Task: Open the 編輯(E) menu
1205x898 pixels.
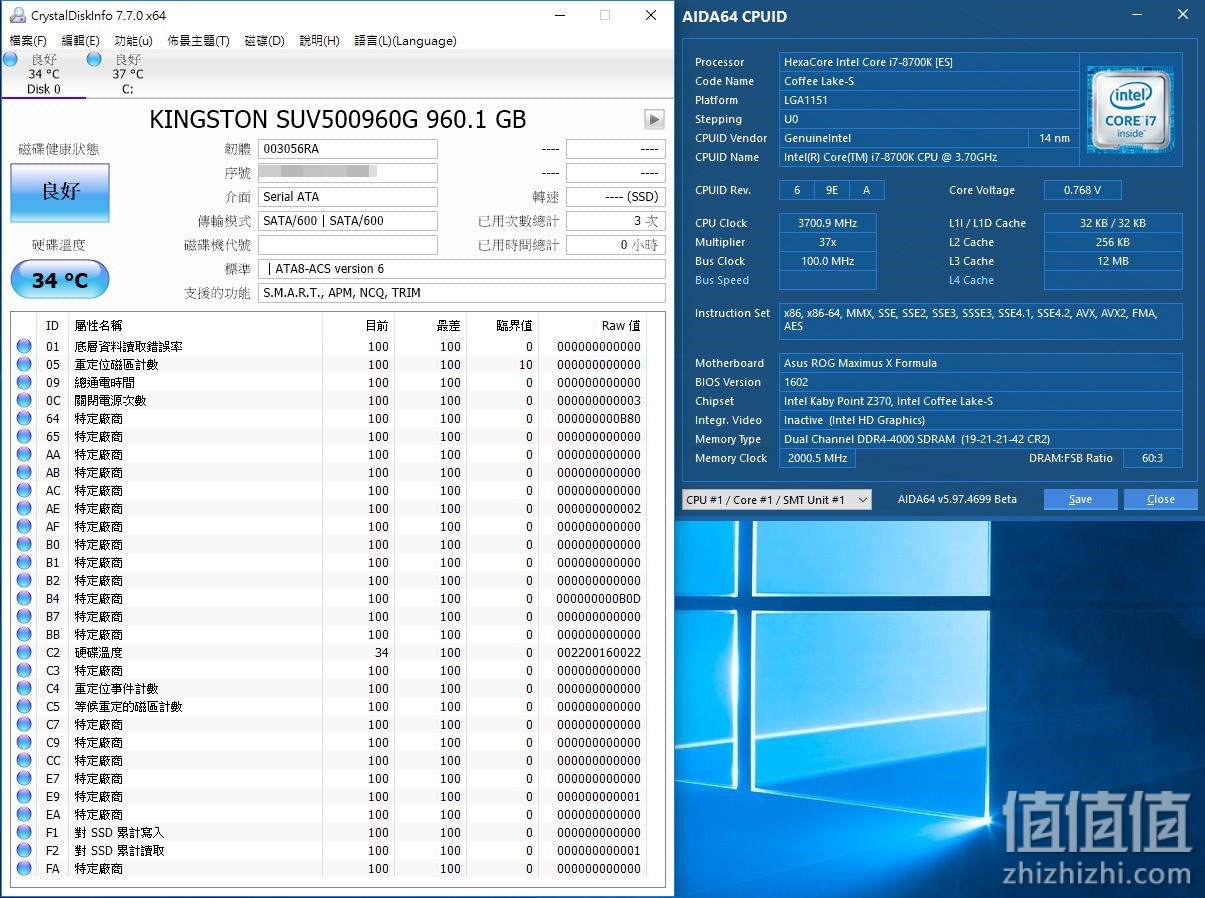Action: point(80,41)
